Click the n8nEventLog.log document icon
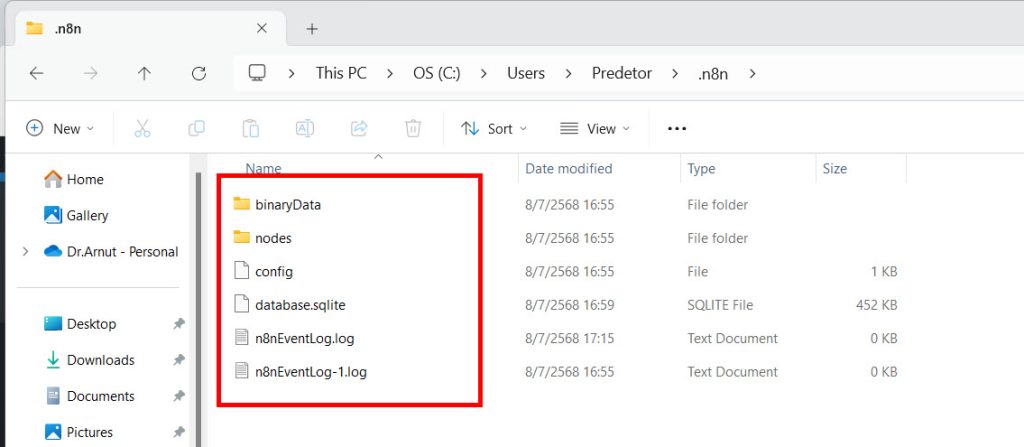This screenshot has width=1024, height=447. (x=242, y=338)
